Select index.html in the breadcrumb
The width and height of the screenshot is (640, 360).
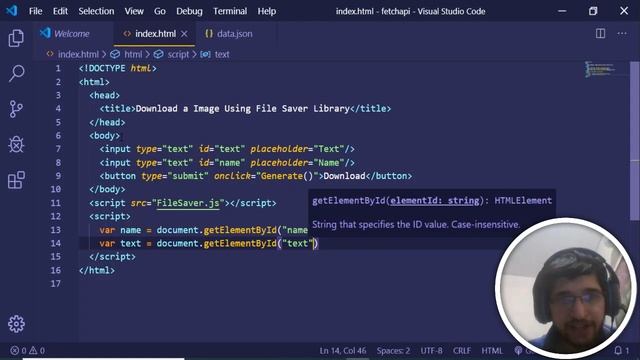[78, 54]
